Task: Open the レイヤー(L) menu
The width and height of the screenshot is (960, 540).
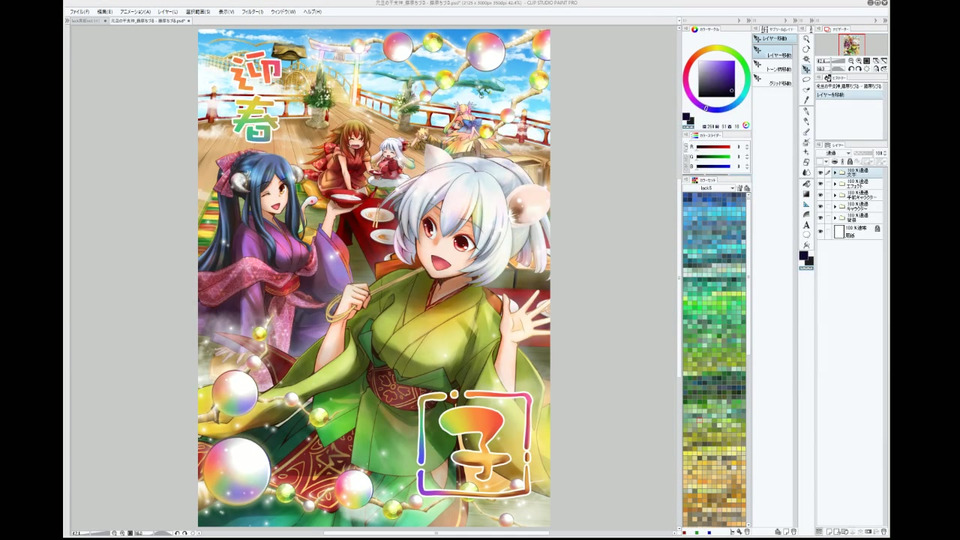Action: [168, 12]
